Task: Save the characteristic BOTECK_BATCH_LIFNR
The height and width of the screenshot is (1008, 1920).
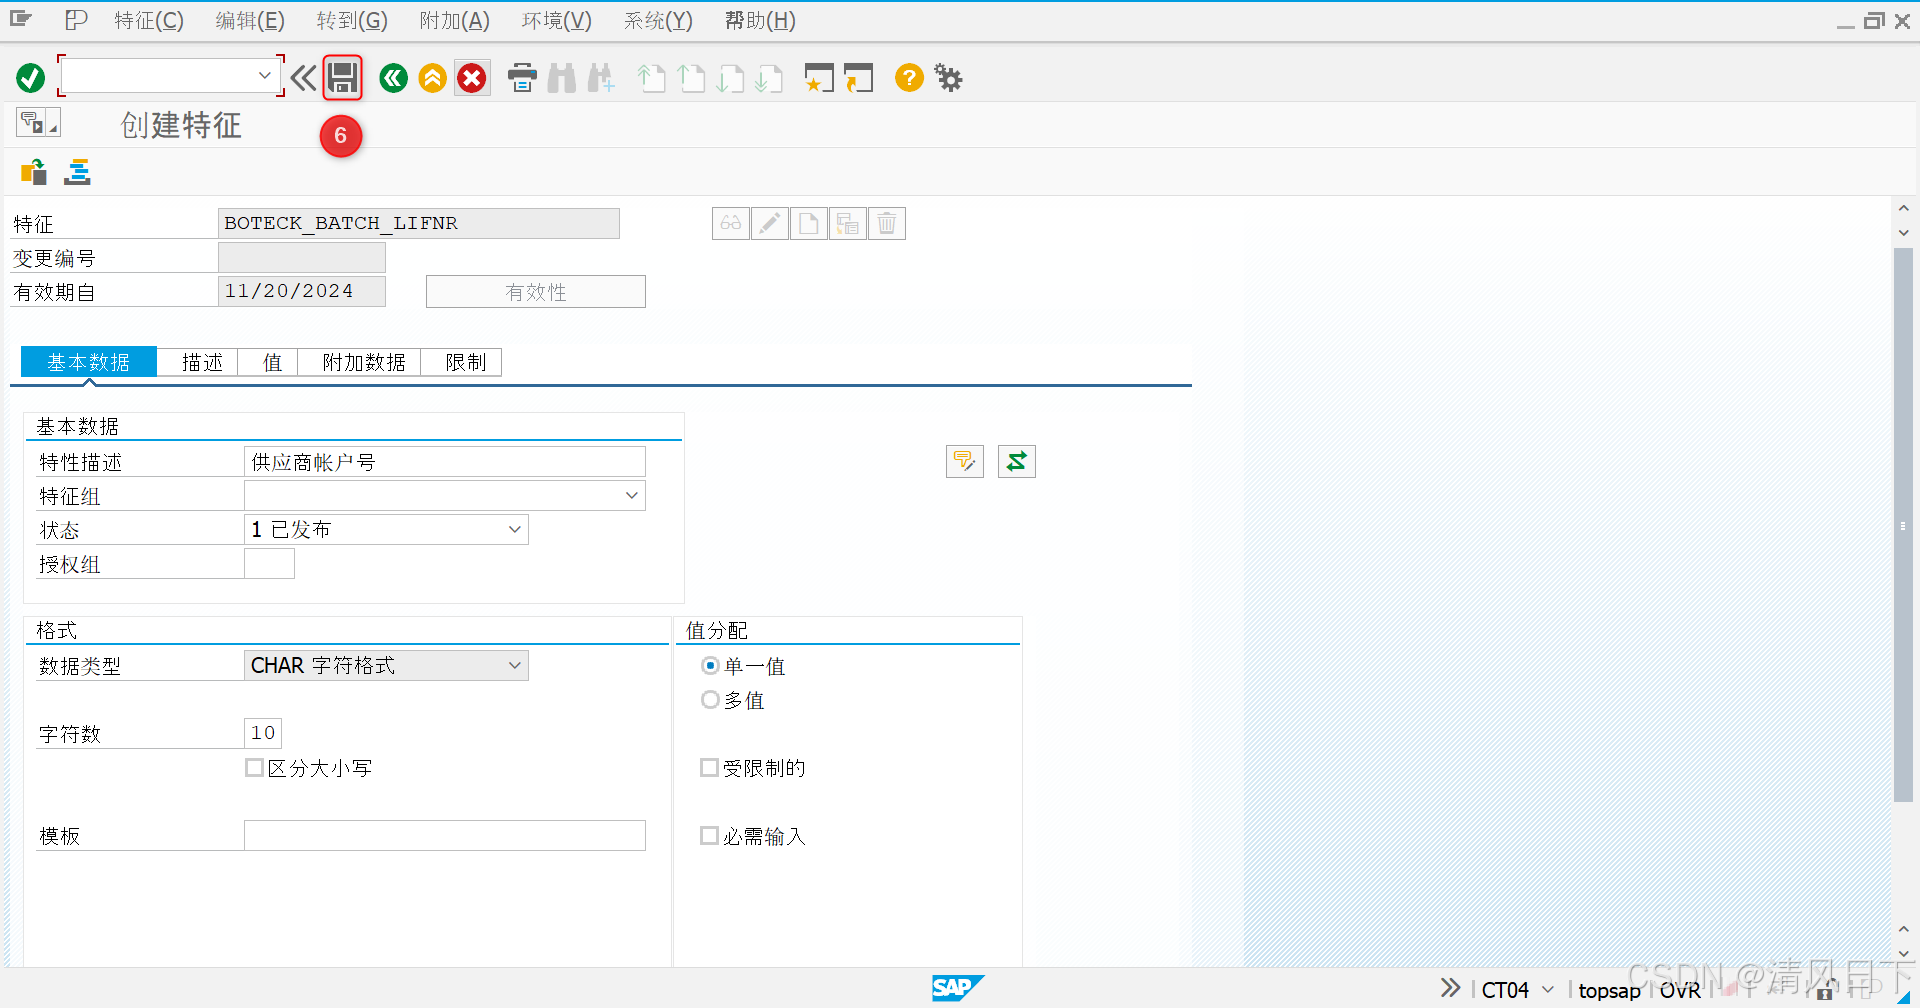Action: (342, 78)
